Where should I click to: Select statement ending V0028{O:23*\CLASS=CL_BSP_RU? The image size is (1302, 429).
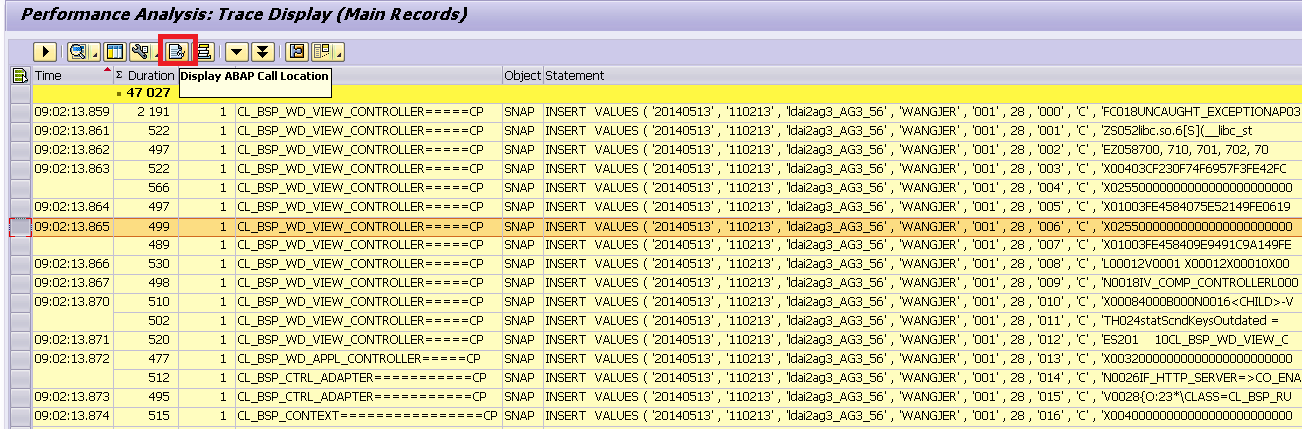click(x=922, y=396)
